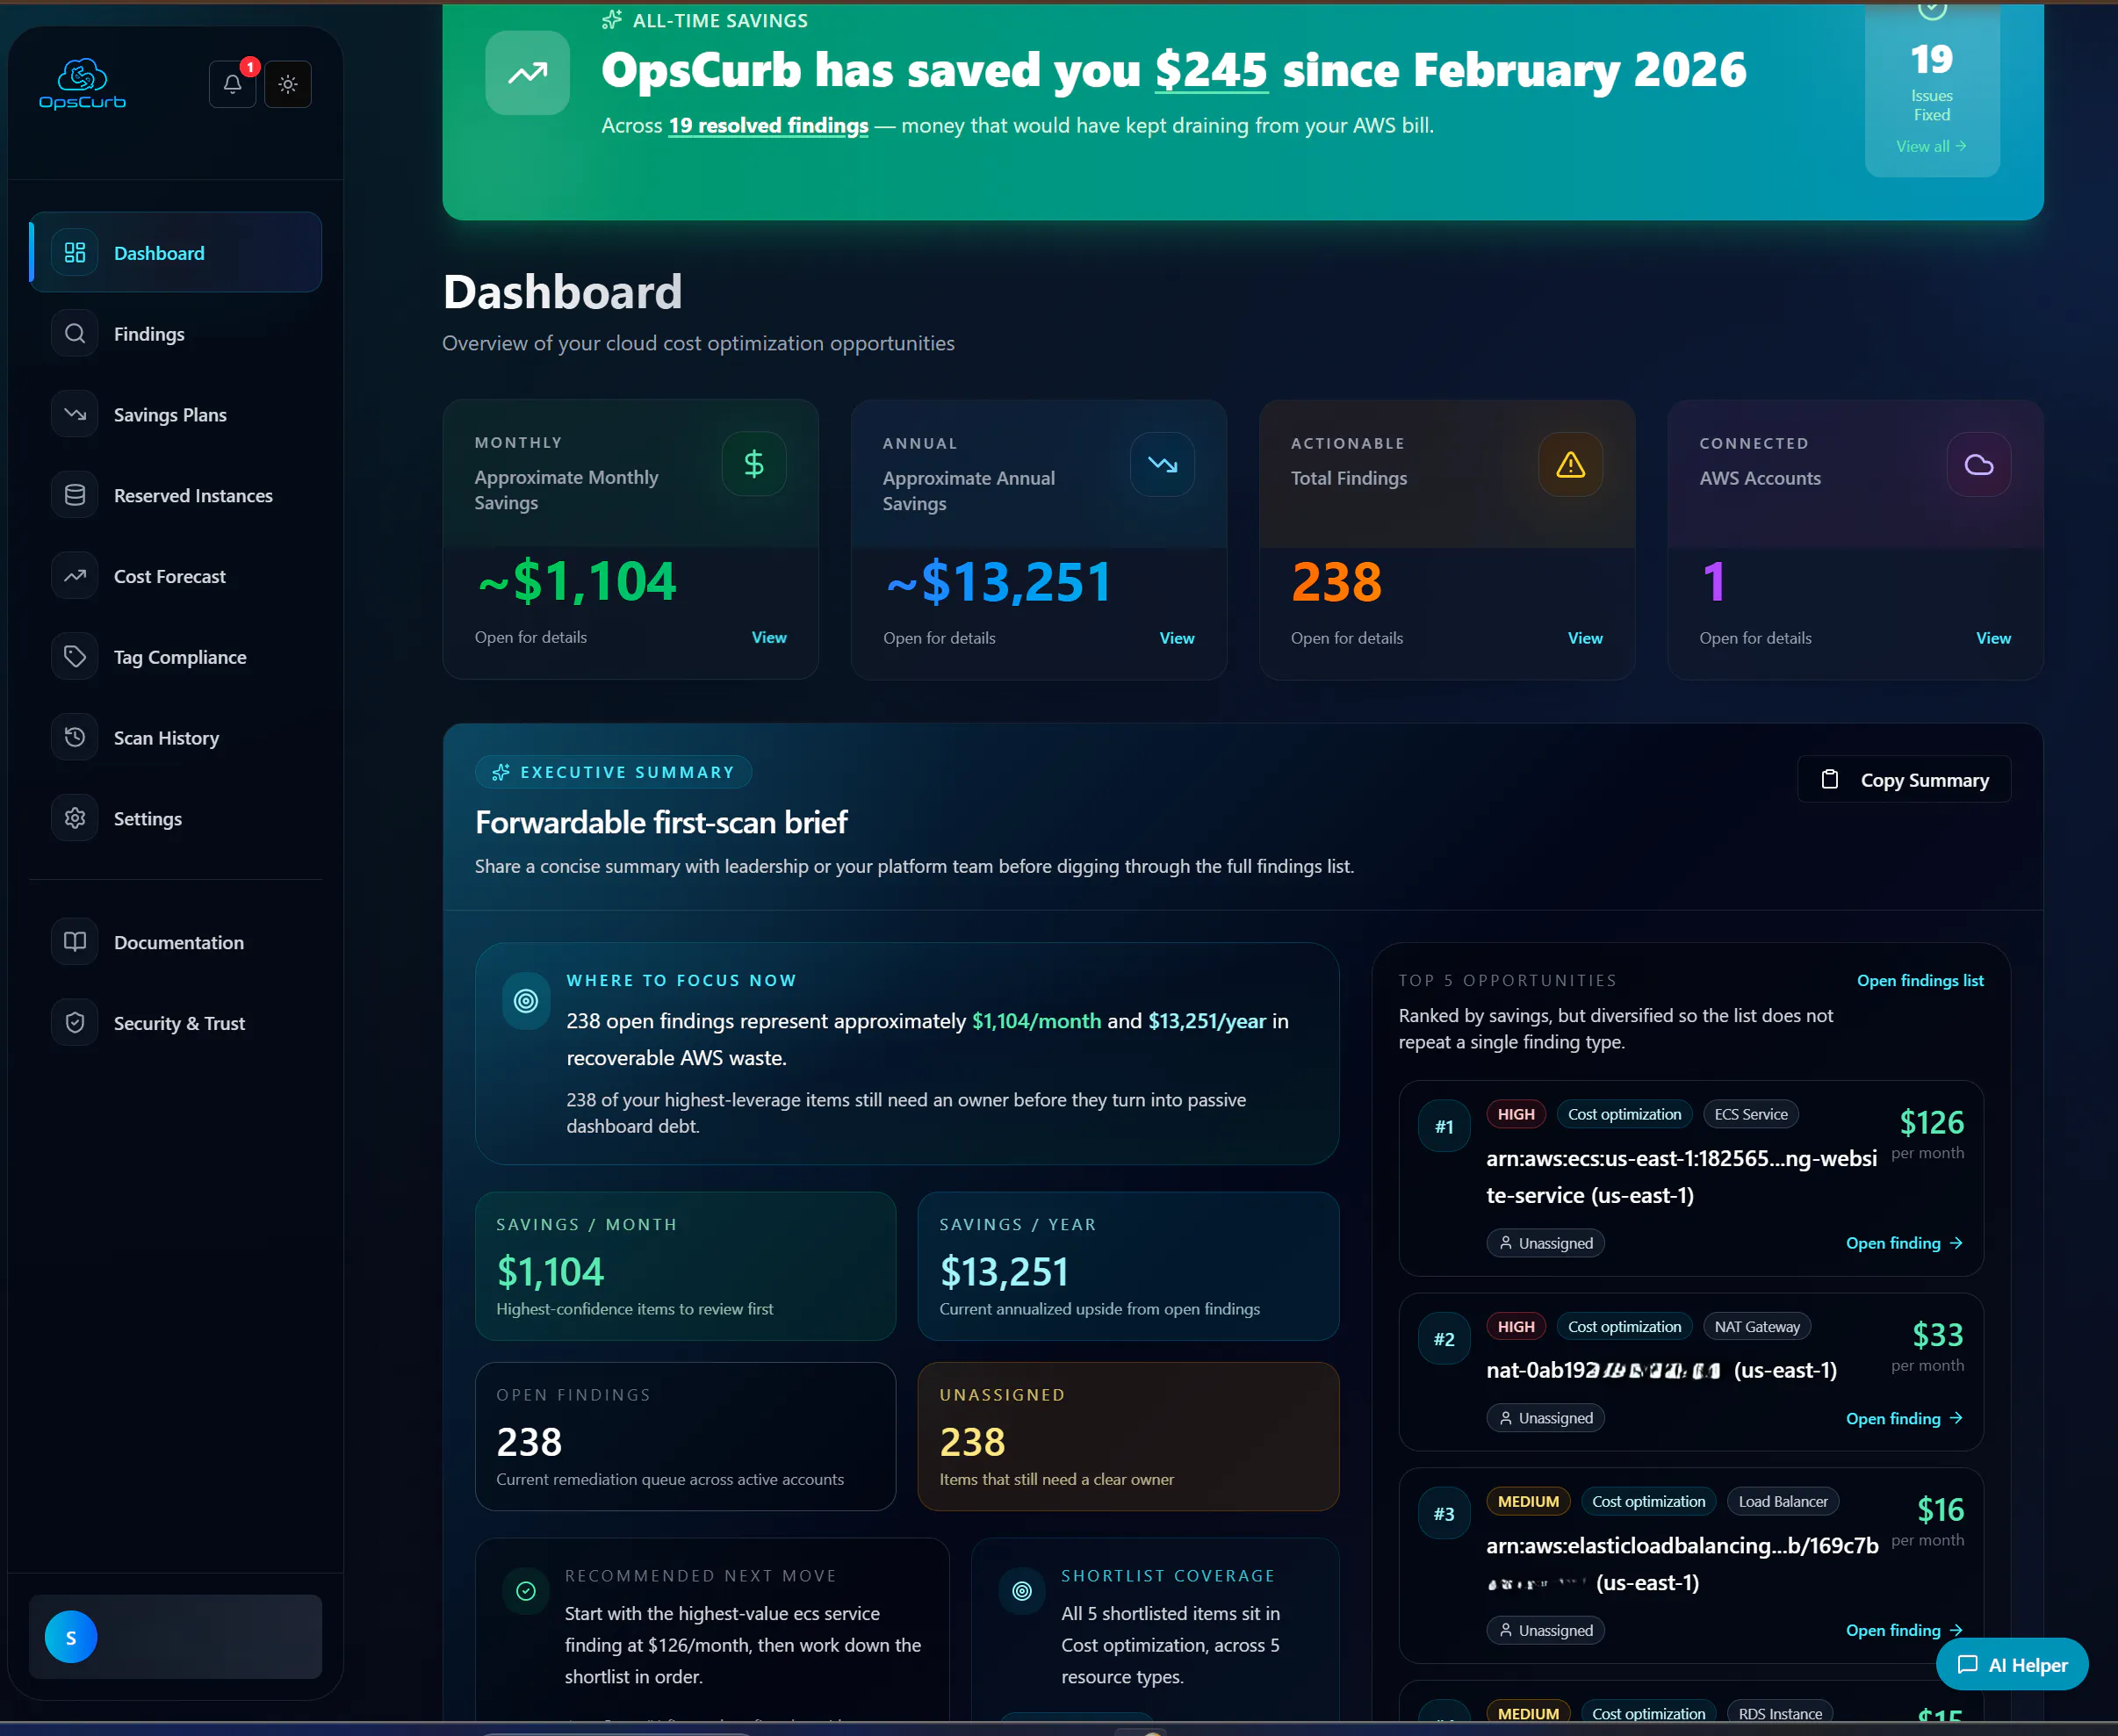Click the Savings / Month $1,104 tile
2118x1736 pixels.
685,1266
